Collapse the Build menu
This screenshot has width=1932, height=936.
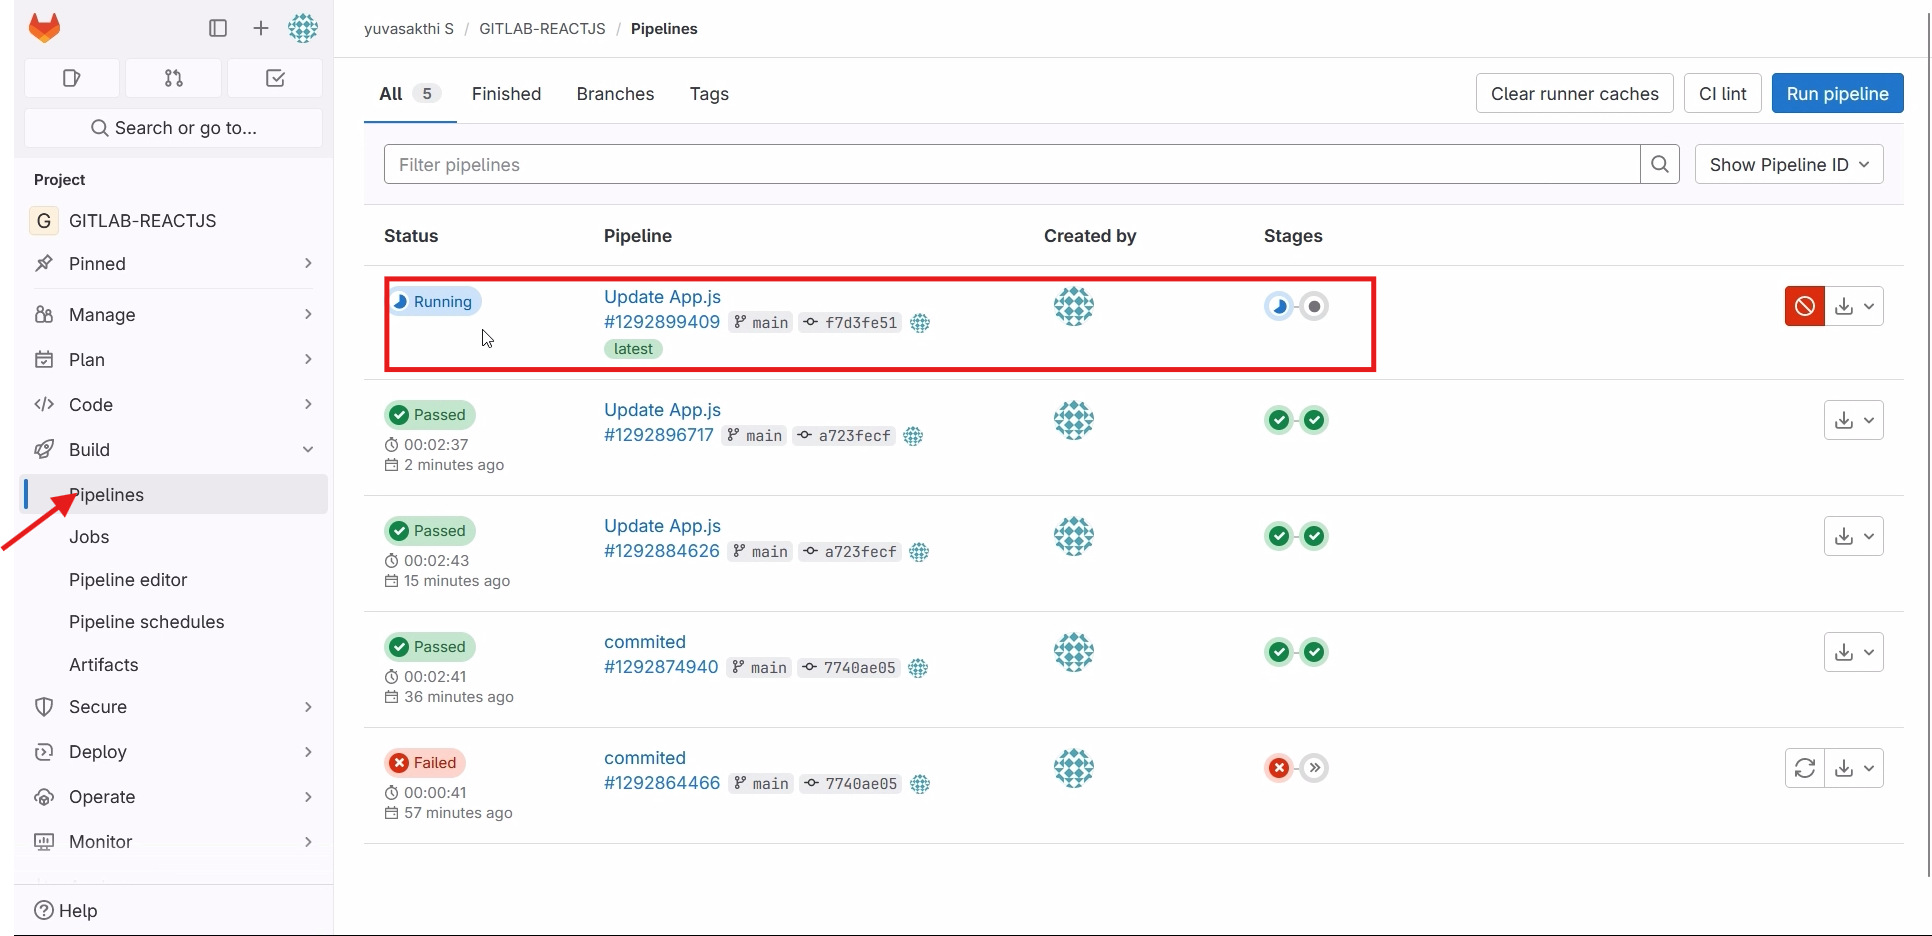click(174, 449)
